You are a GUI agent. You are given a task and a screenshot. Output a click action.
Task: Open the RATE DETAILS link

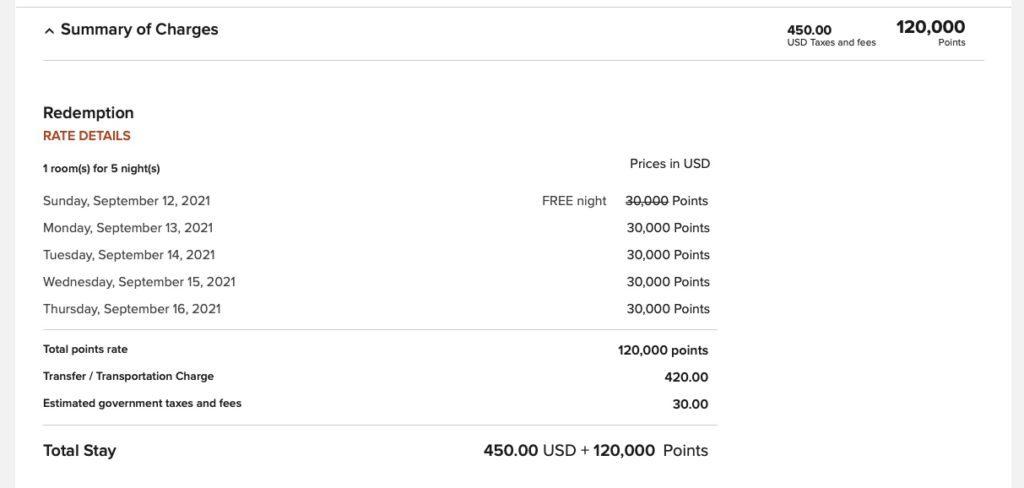(x=87, y=136)
